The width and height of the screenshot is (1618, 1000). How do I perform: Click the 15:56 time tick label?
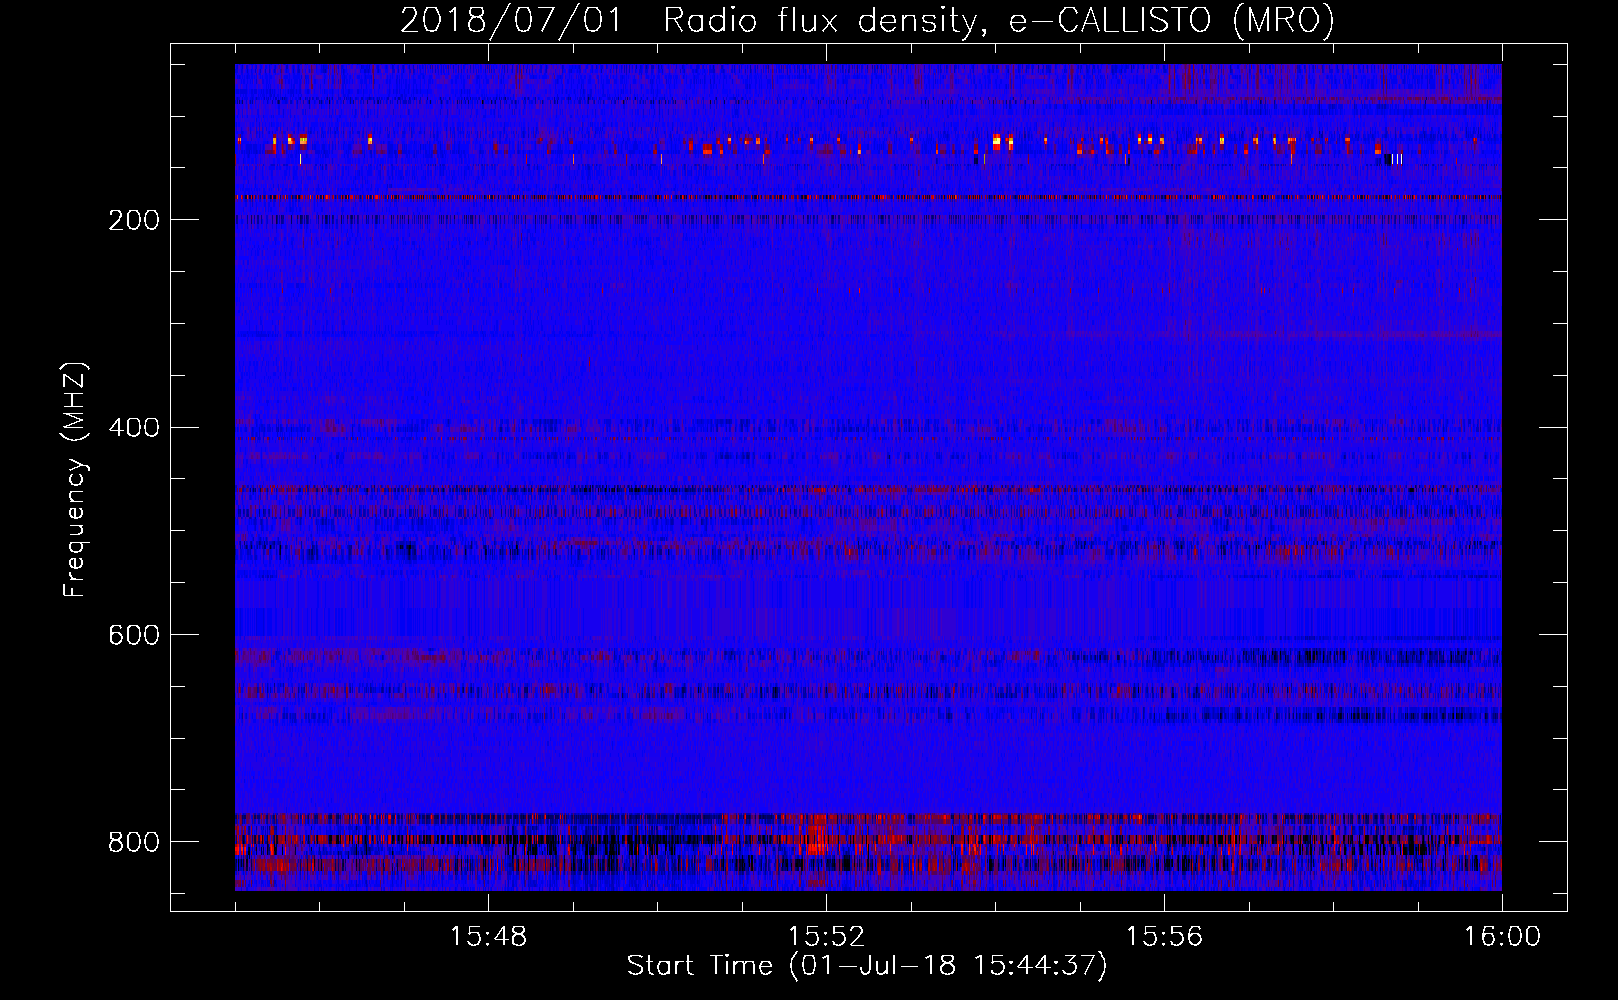click(x=1164, y=937)
